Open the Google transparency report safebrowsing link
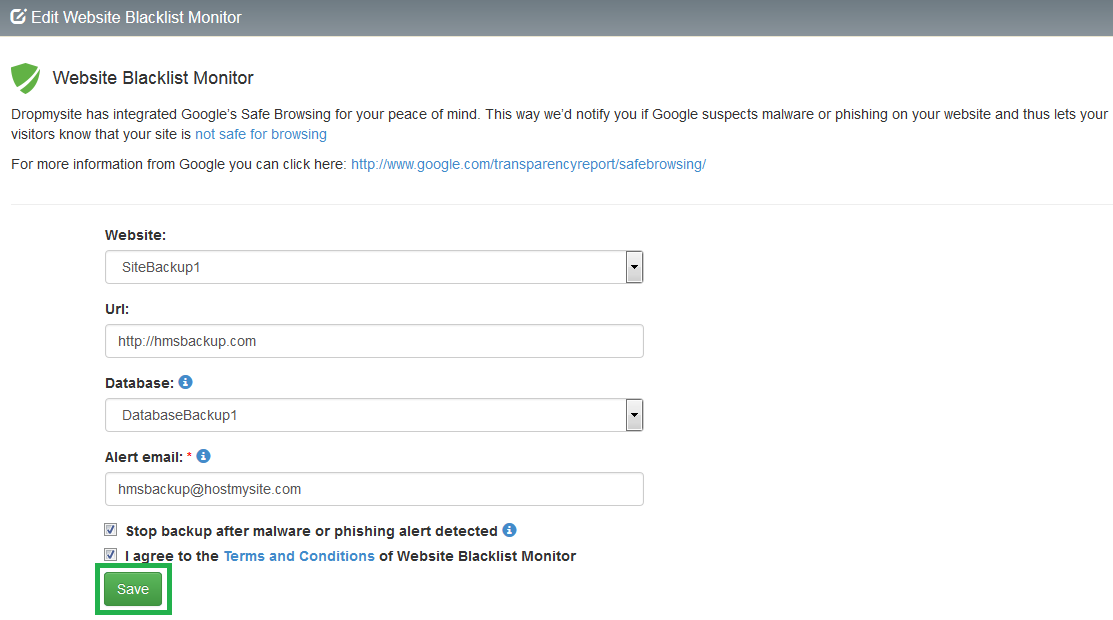Viewport: 1113px width, 620px height. [528, 164]
